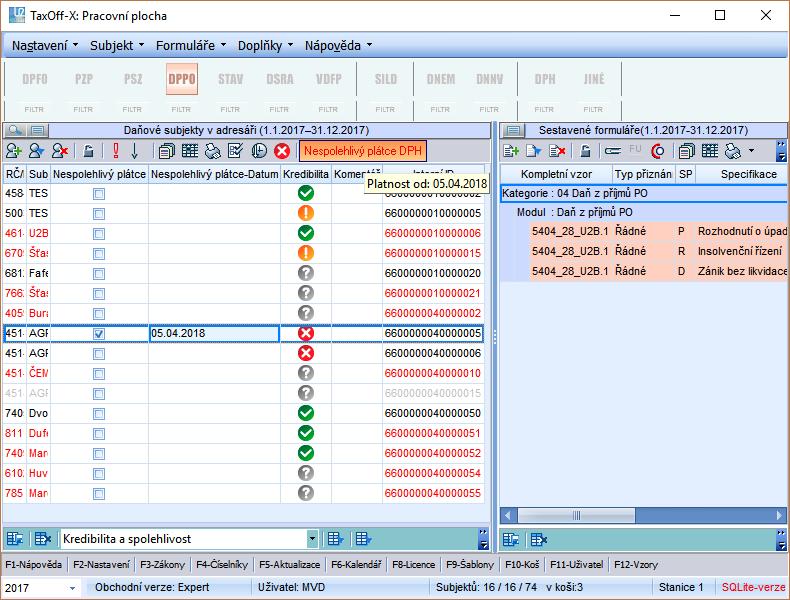Click list view icon in Sestavené formuláře header
790x600 pixels.
coord(513,130)
